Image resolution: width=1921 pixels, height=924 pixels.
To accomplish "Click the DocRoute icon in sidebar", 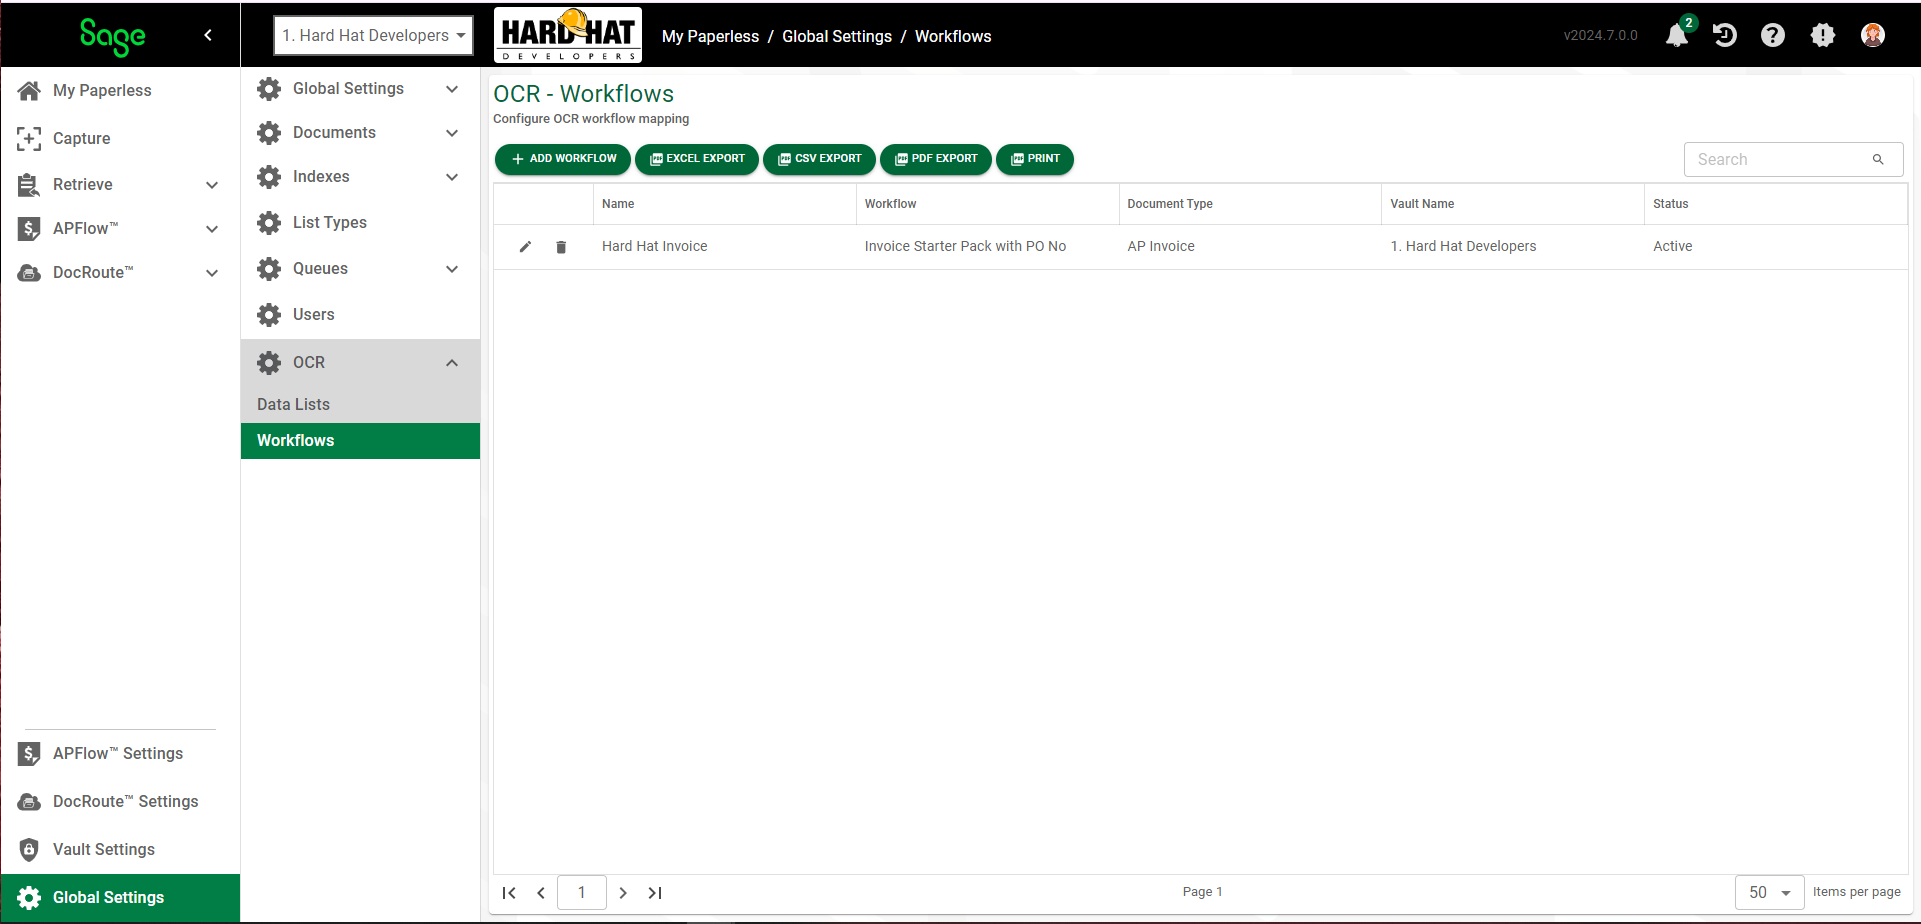I will [29, 273].
